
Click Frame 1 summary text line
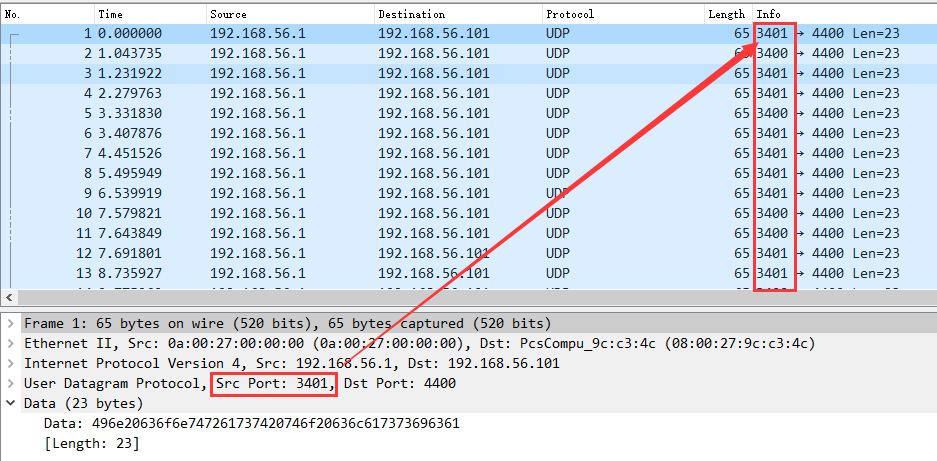[x=287, y=323]
